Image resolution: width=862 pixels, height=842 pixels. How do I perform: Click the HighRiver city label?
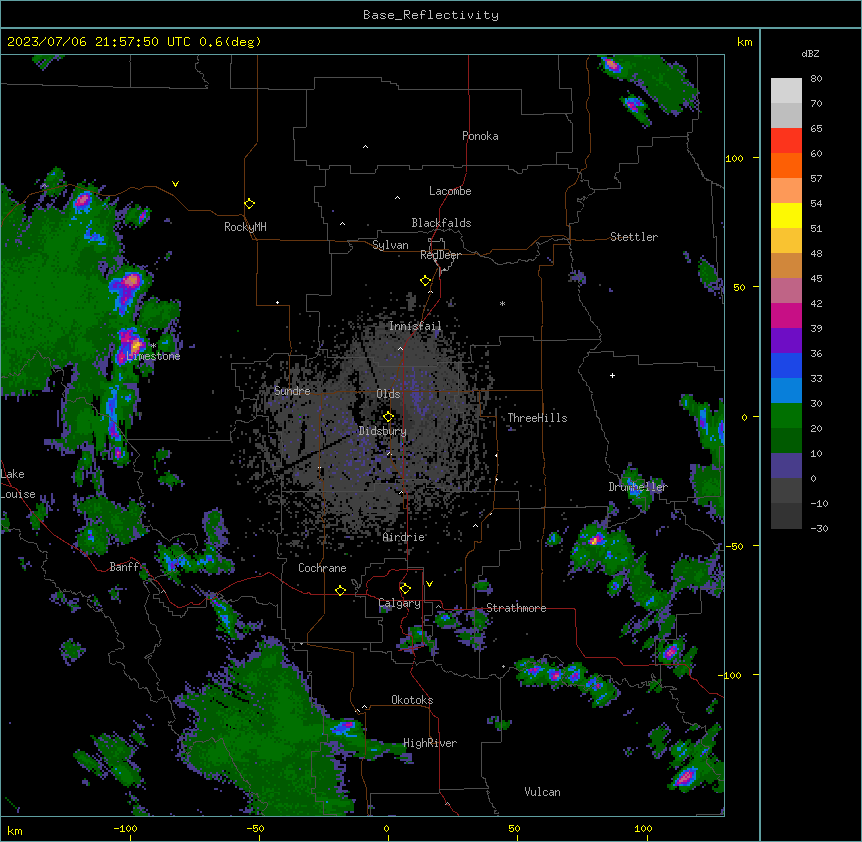coord(430,743)
